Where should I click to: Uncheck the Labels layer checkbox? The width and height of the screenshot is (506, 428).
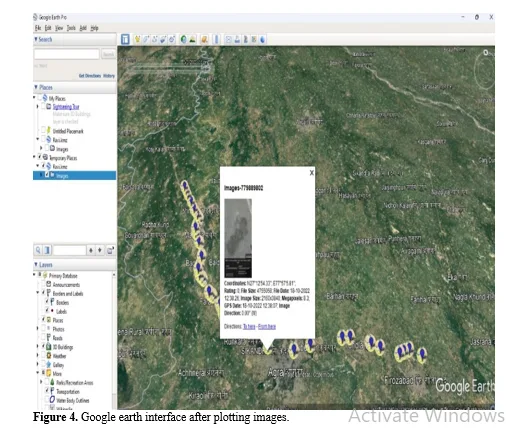click(x=47, y=311)
